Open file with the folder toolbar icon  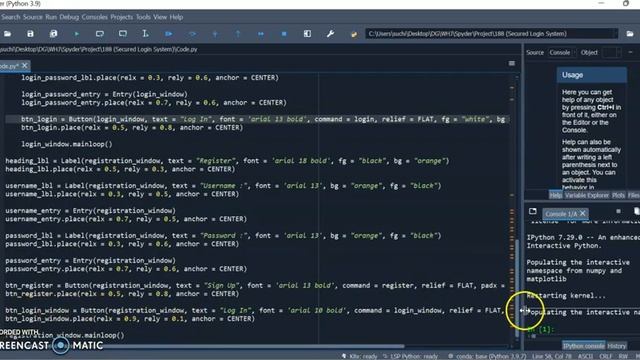pos(7,34)
